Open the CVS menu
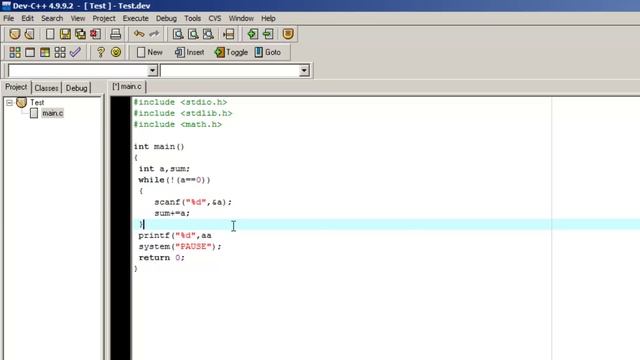The image size is (640, 360). point(215,18)
